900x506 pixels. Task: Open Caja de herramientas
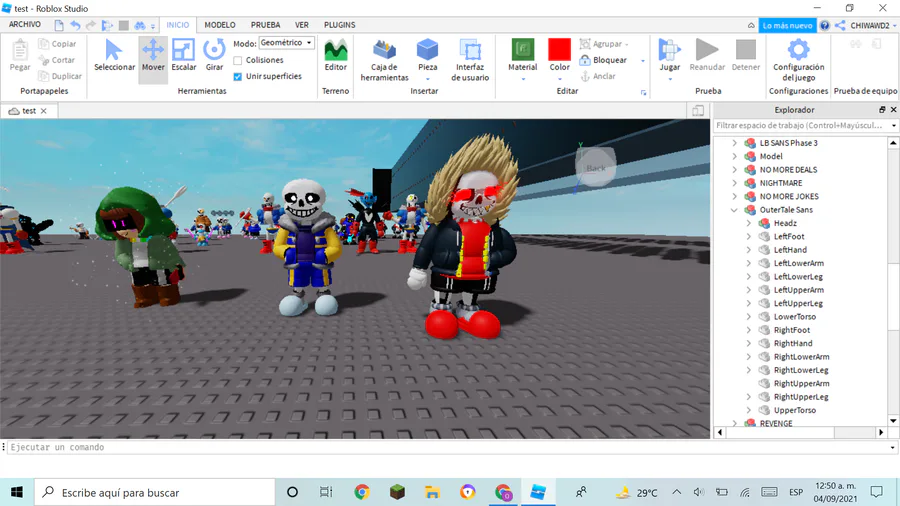coord(385,60)
